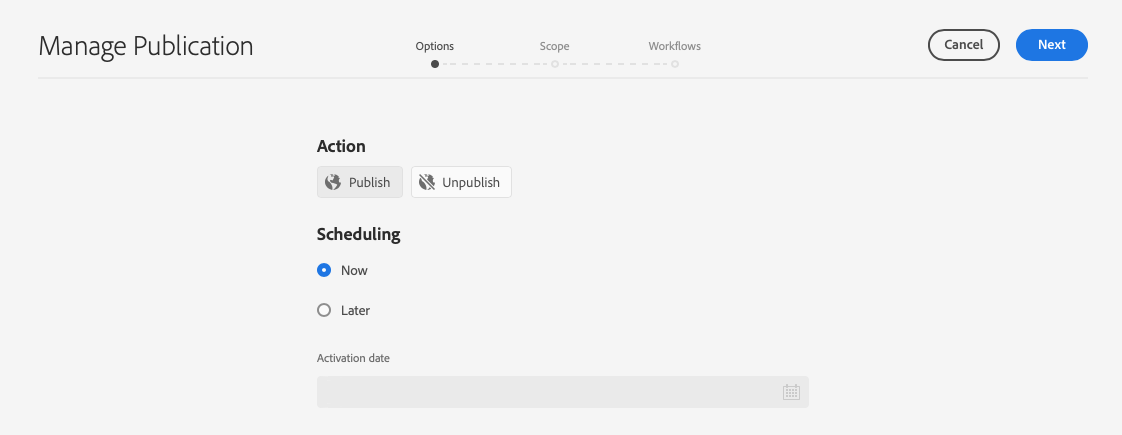Click the filled Options step dot

434,64
